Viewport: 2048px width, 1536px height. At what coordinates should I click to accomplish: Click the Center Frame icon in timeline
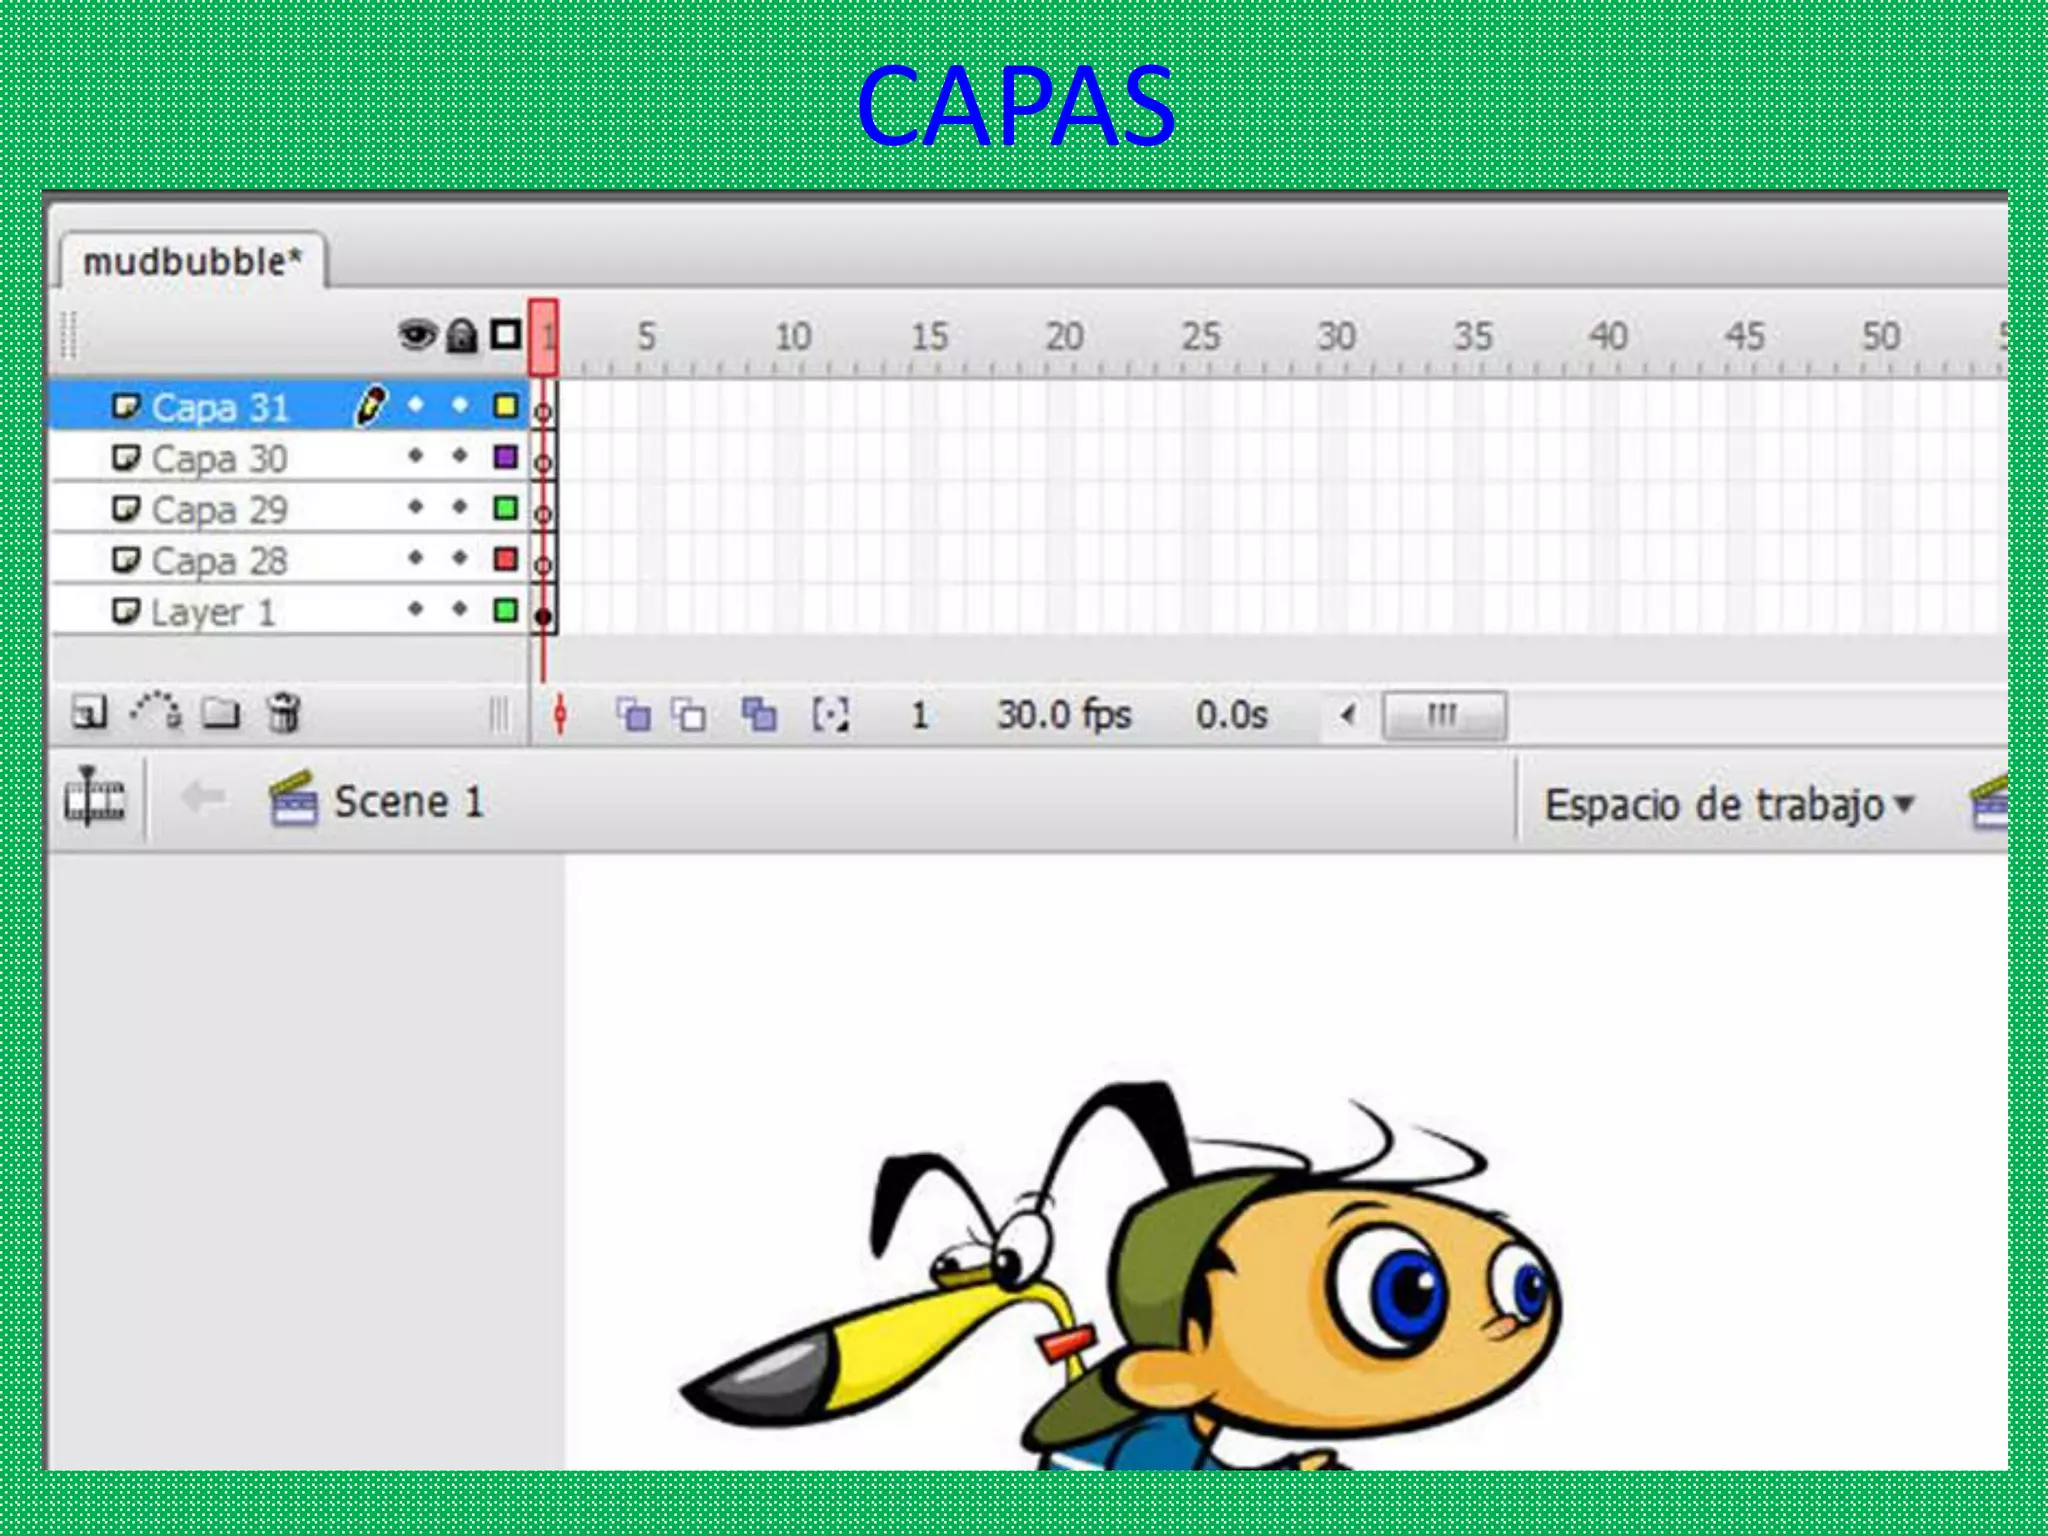(560, 715)
